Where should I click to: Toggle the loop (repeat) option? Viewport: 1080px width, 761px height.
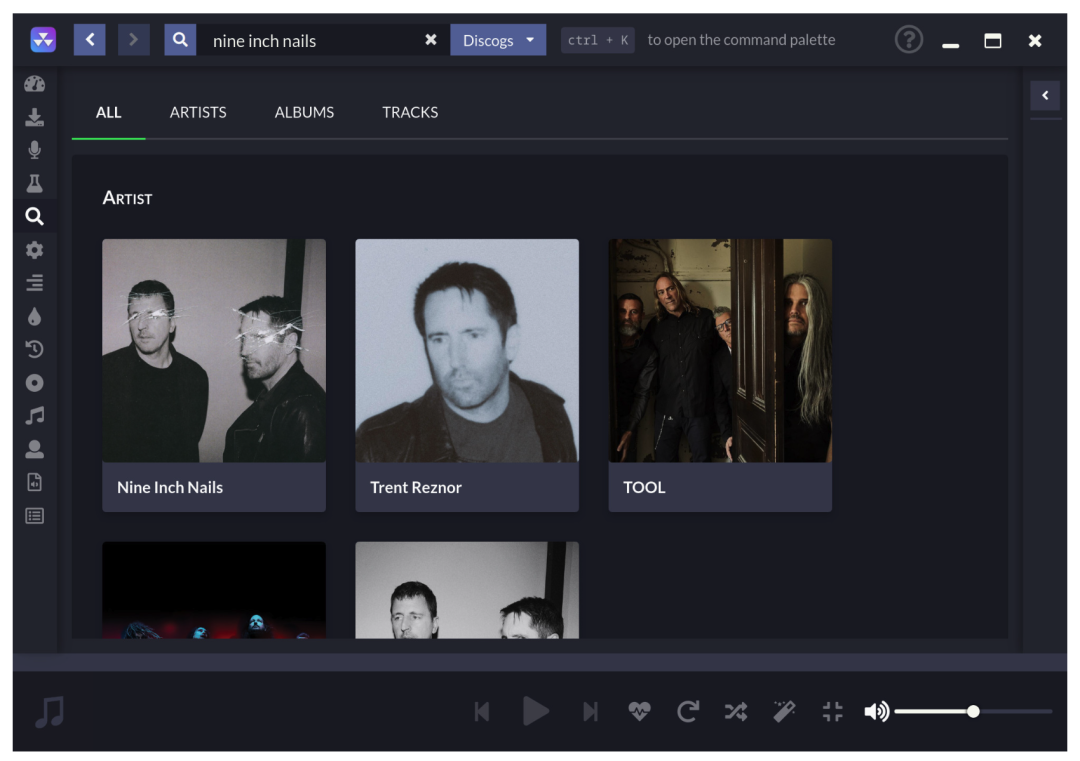tap(687, 711)
